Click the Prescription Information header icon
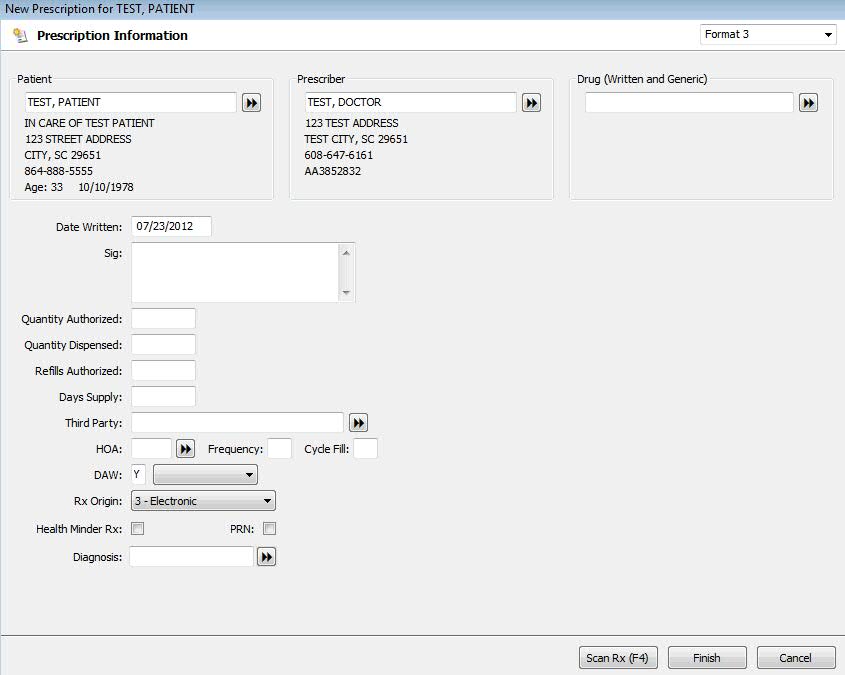 [x=20, y=36]
